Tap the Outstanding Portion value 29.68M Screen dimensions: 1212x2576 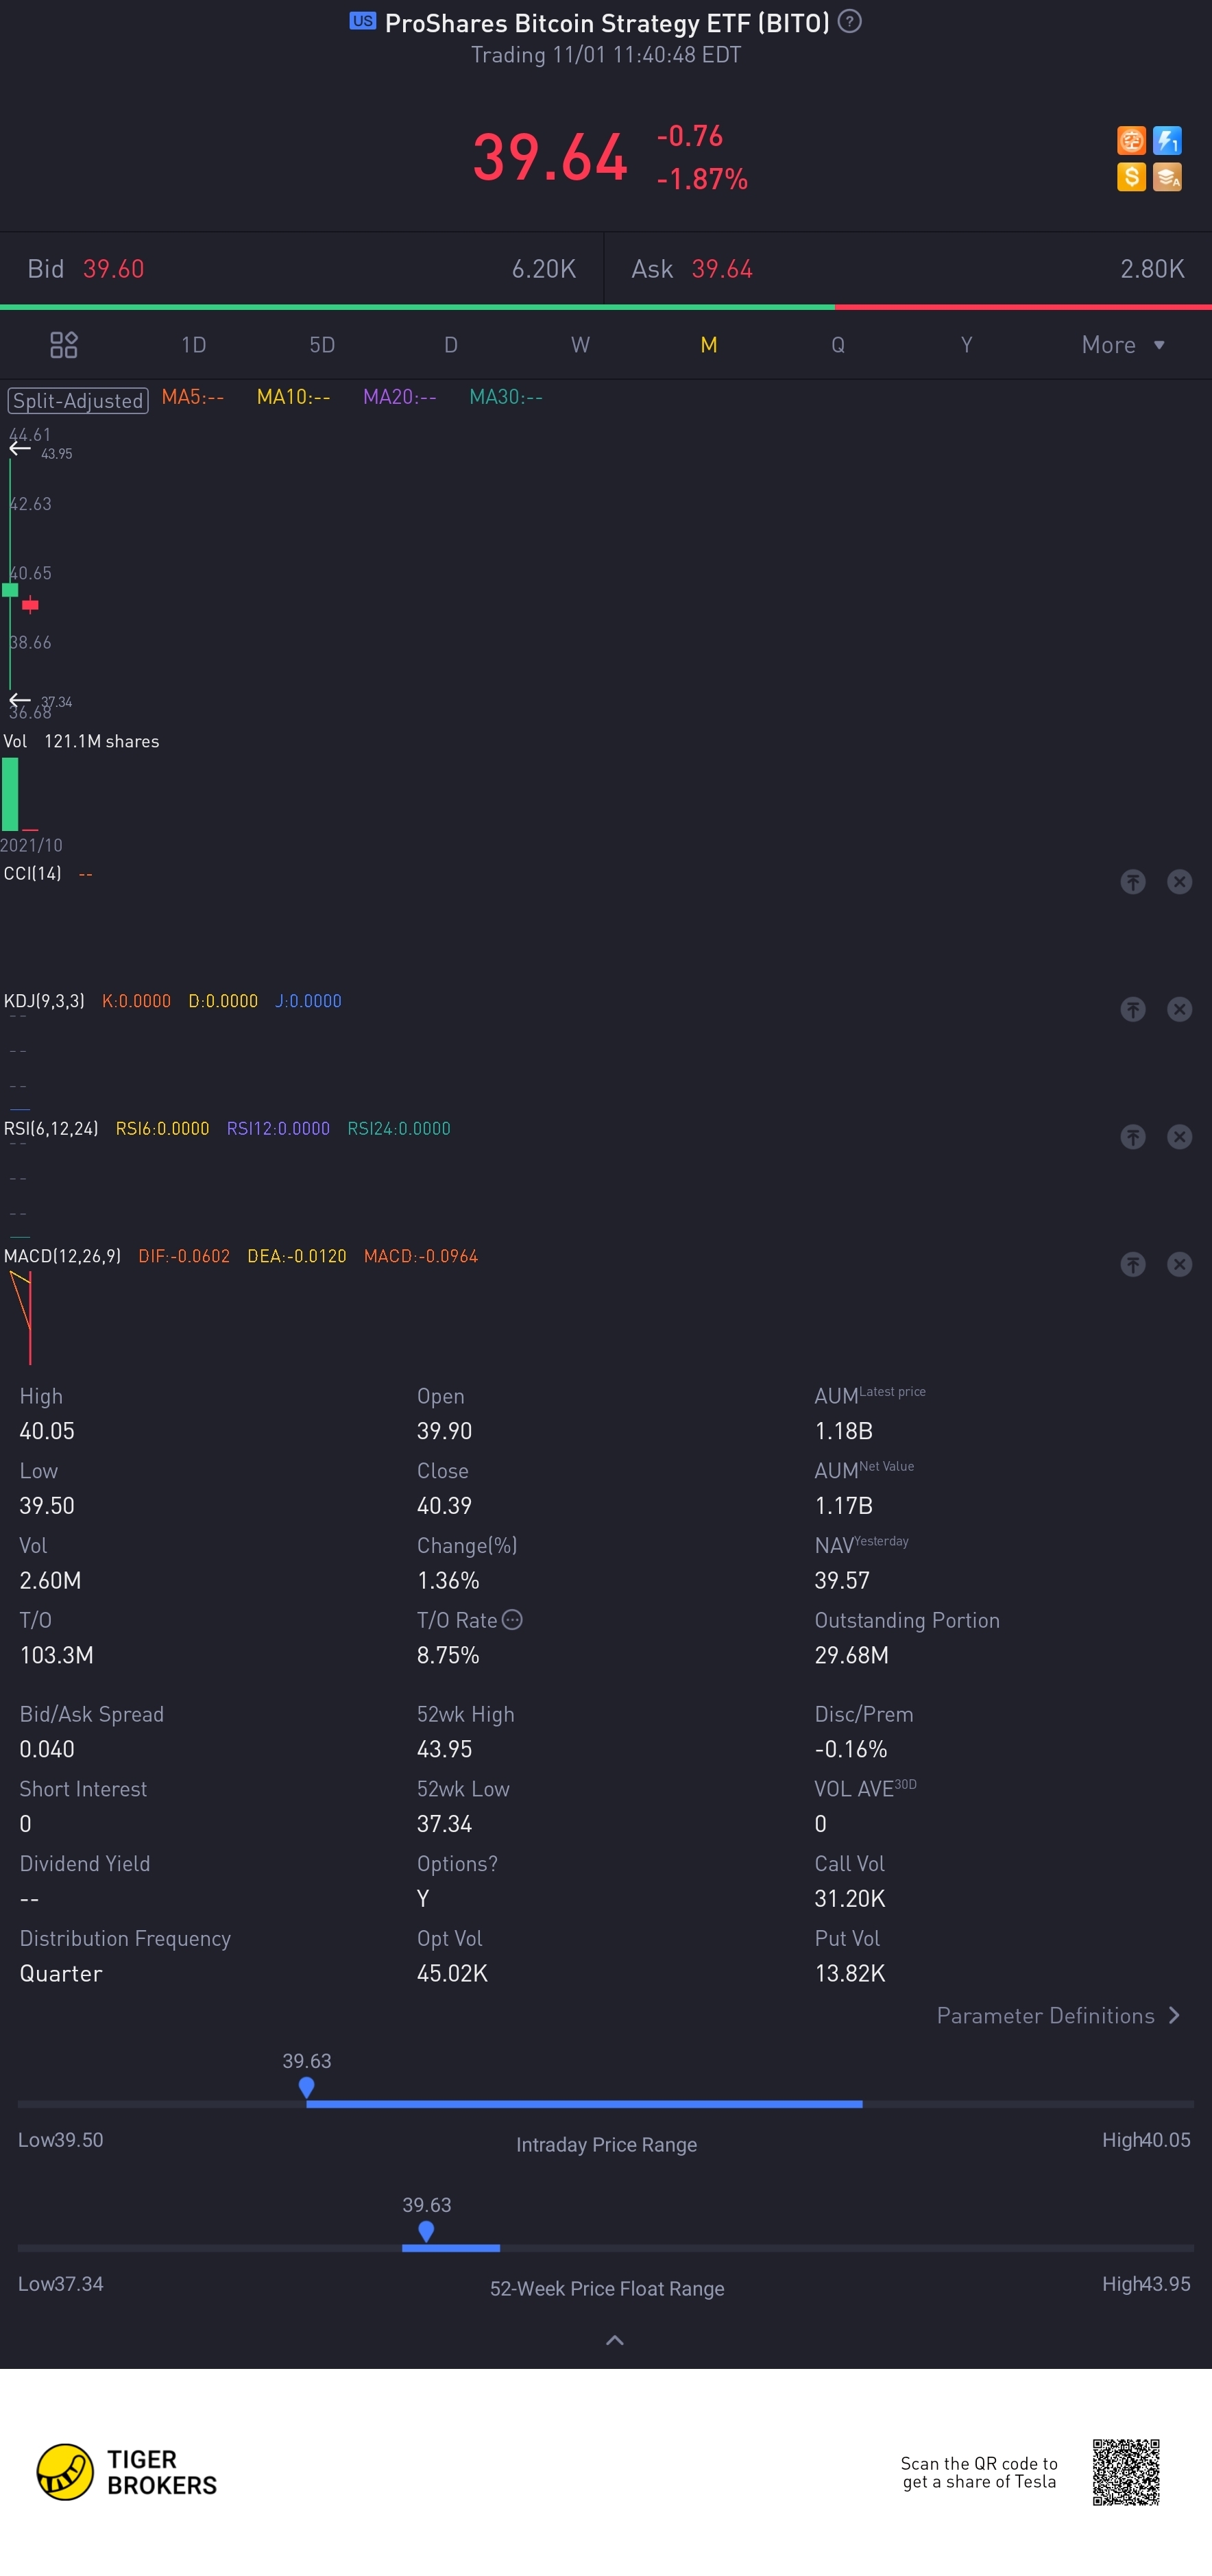pyautogui.click(x=851, y=1656)
